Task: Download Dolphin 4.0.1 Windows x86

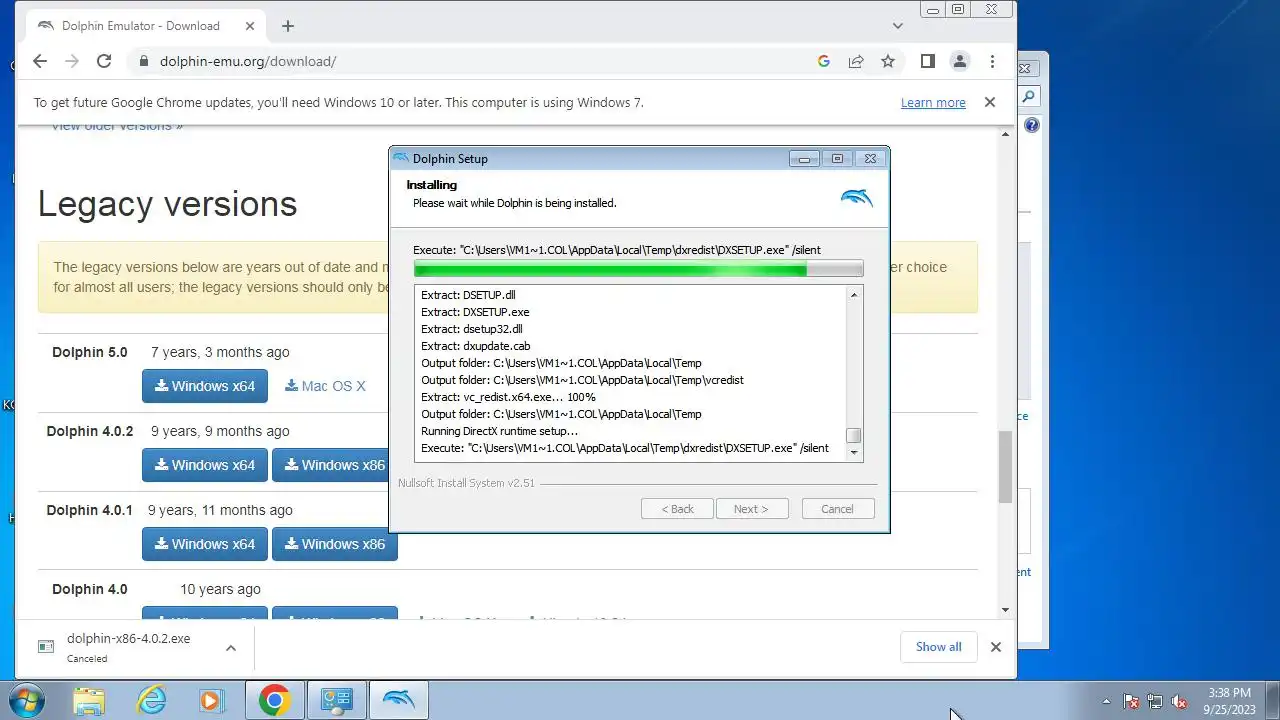Action: (335, 544)
